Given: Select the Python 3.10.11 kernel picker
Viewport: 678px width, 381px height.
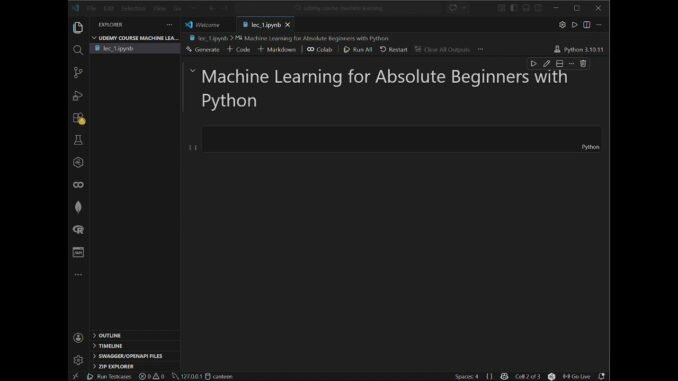Looking at the screenshot, I should tap(579, 49).
